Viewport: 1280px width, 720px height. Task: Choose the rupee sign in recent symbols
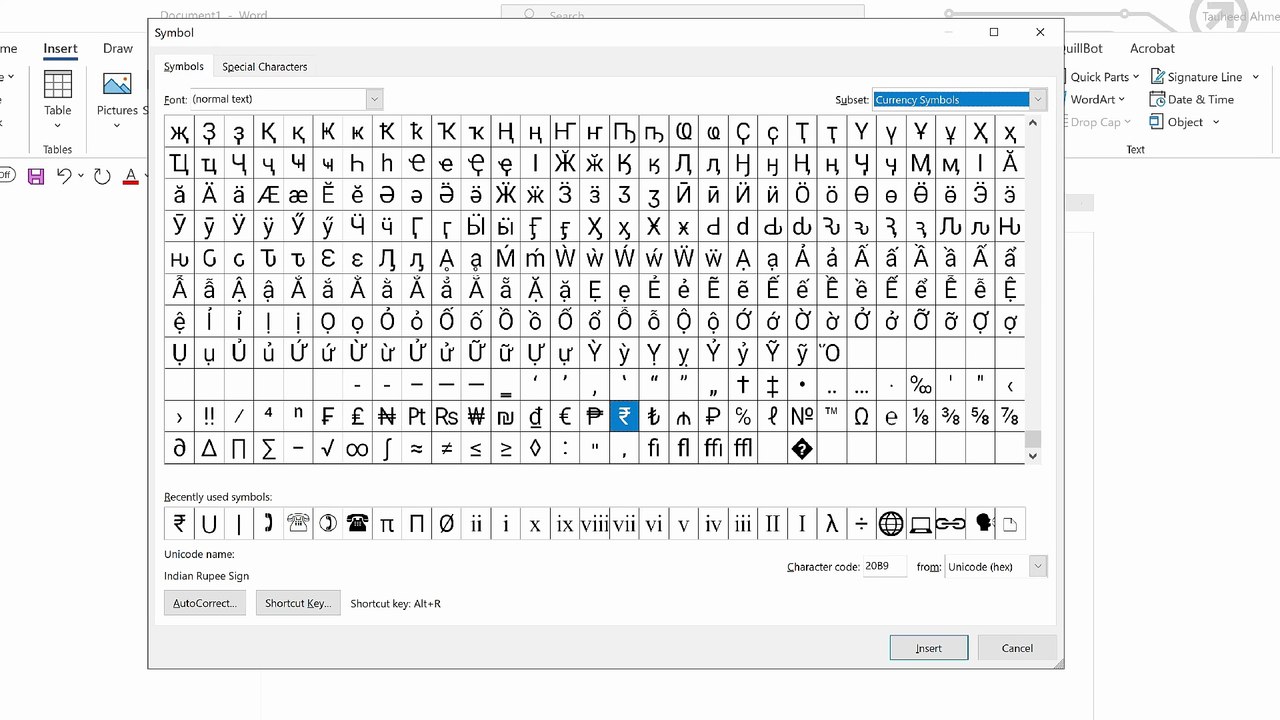coord(179,523)
